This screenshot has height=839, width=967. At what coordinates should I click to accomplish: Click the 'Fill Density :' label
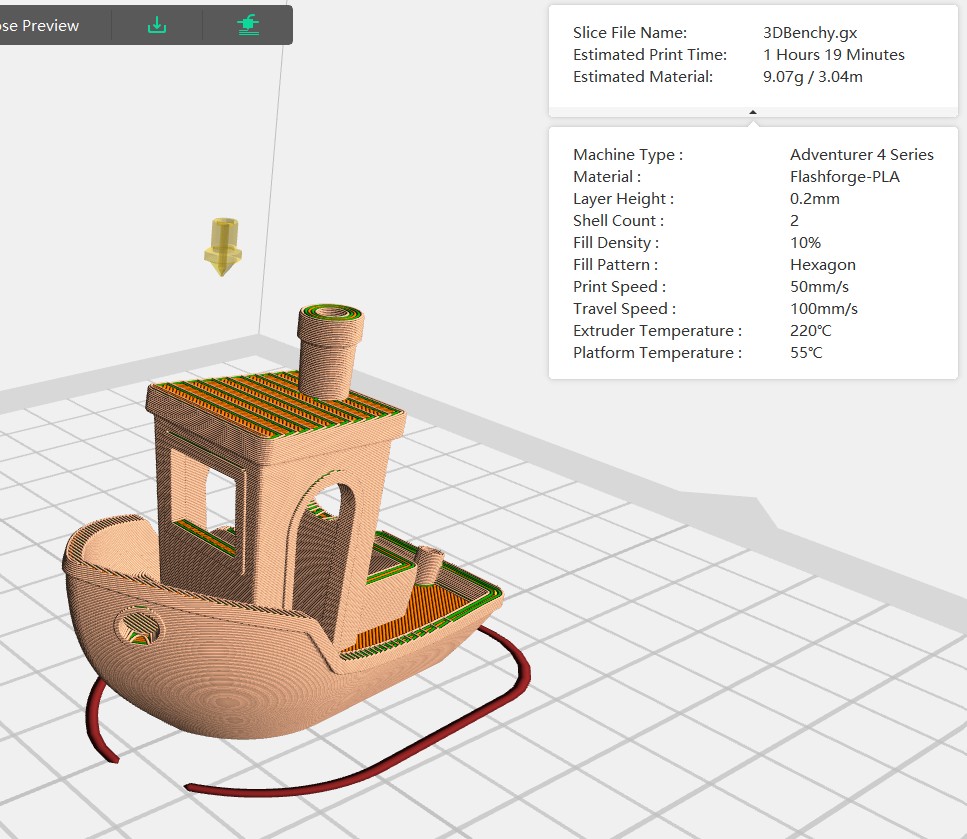(x=616, y=243)
